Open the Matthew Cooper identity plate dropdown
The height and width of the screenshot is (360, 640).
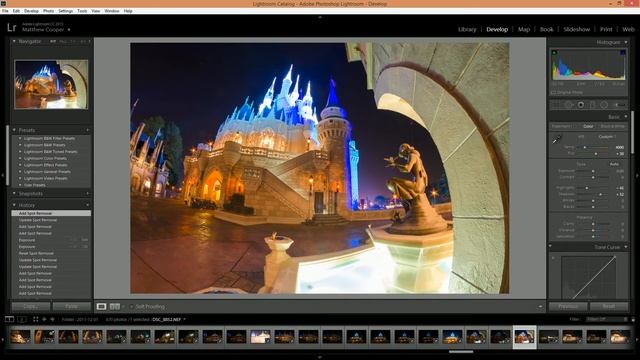(69, 30)
